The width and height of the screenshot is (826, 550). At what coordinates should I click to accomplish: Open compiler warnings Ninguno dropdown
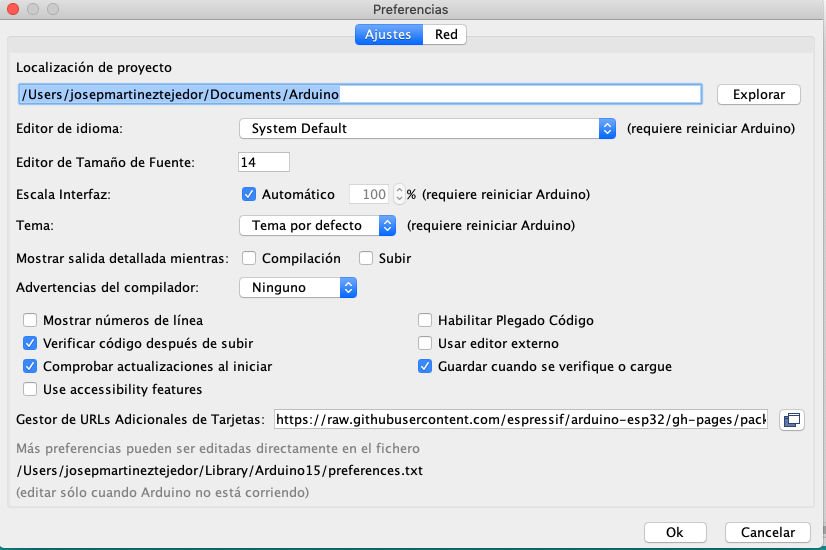click(298, 288)
